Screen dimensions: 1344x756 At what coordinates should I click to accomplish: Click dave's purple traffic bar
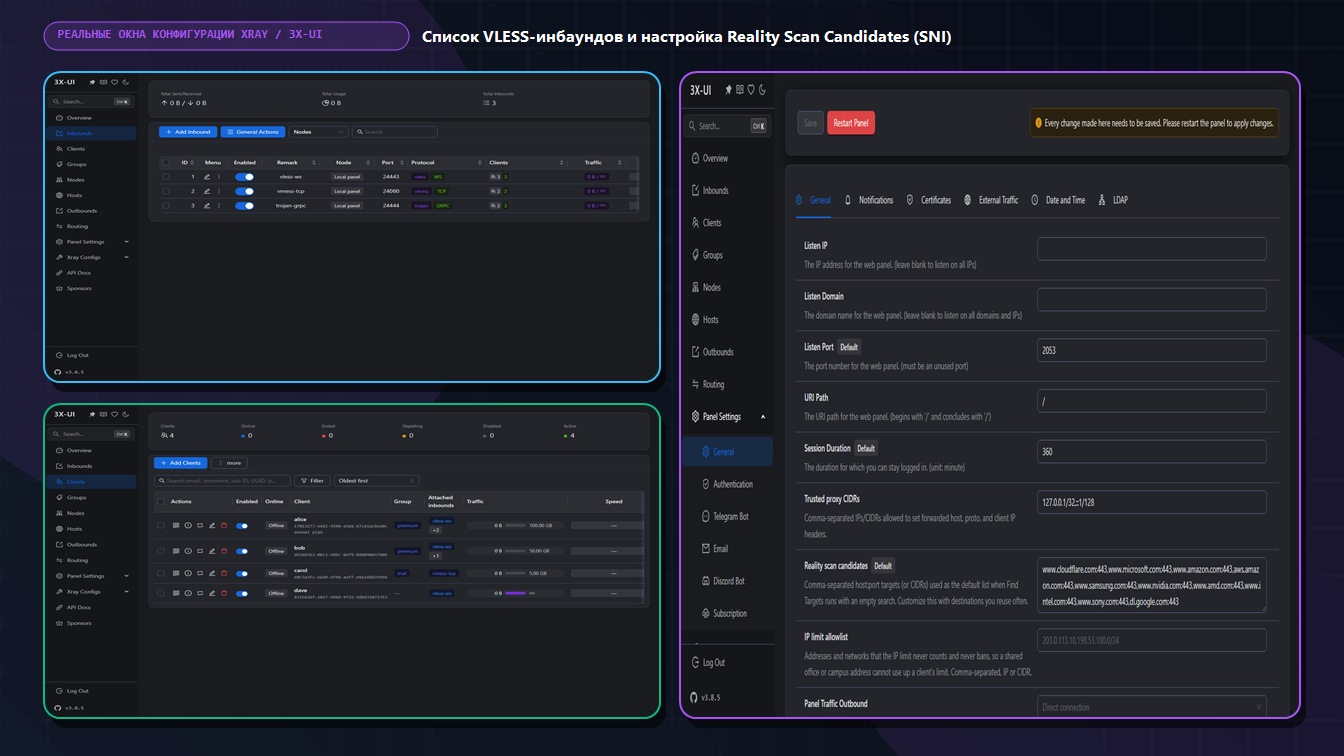tap(516, 593)
